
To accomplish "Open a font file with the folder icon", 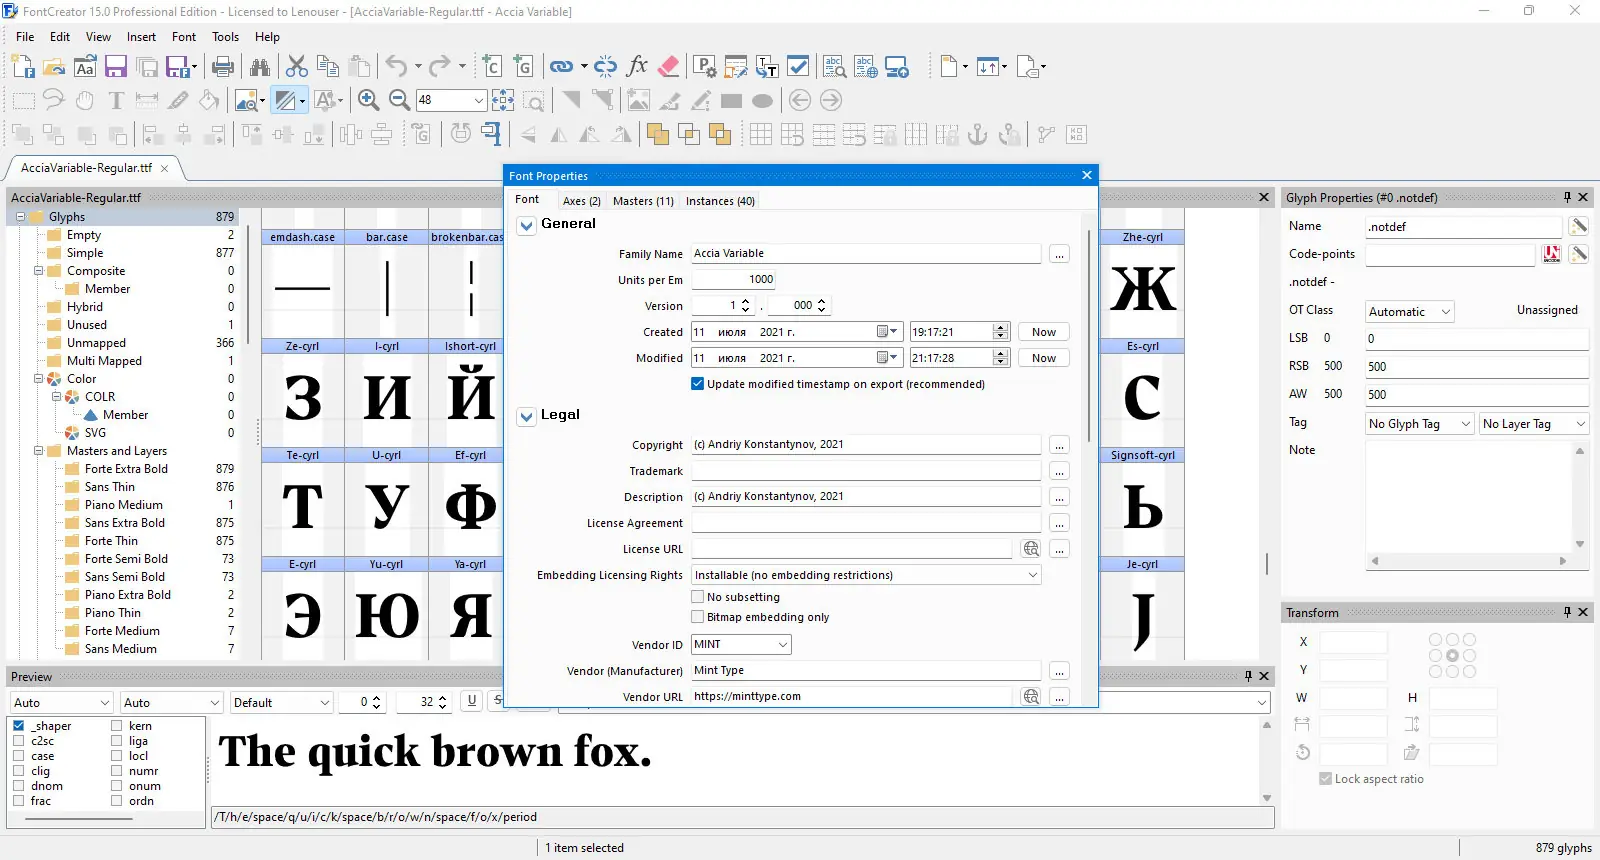I will coord(54,67).
